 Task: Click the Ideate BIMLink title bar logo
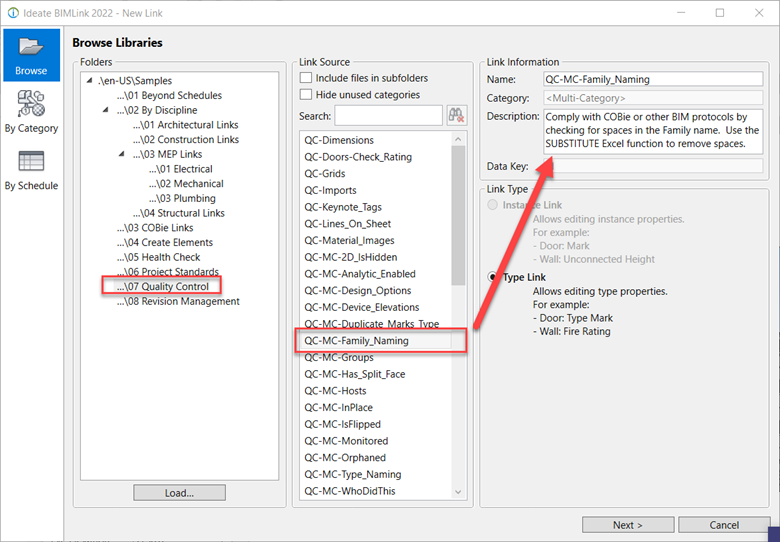click(13, 13)
